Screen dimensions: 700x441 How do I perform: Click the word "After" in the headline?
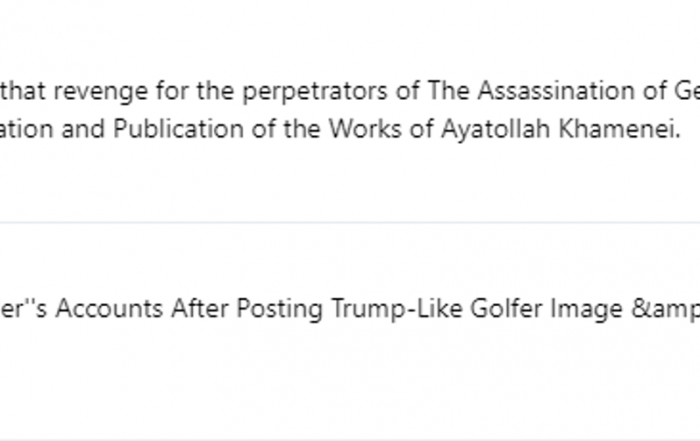pos(200,308)
